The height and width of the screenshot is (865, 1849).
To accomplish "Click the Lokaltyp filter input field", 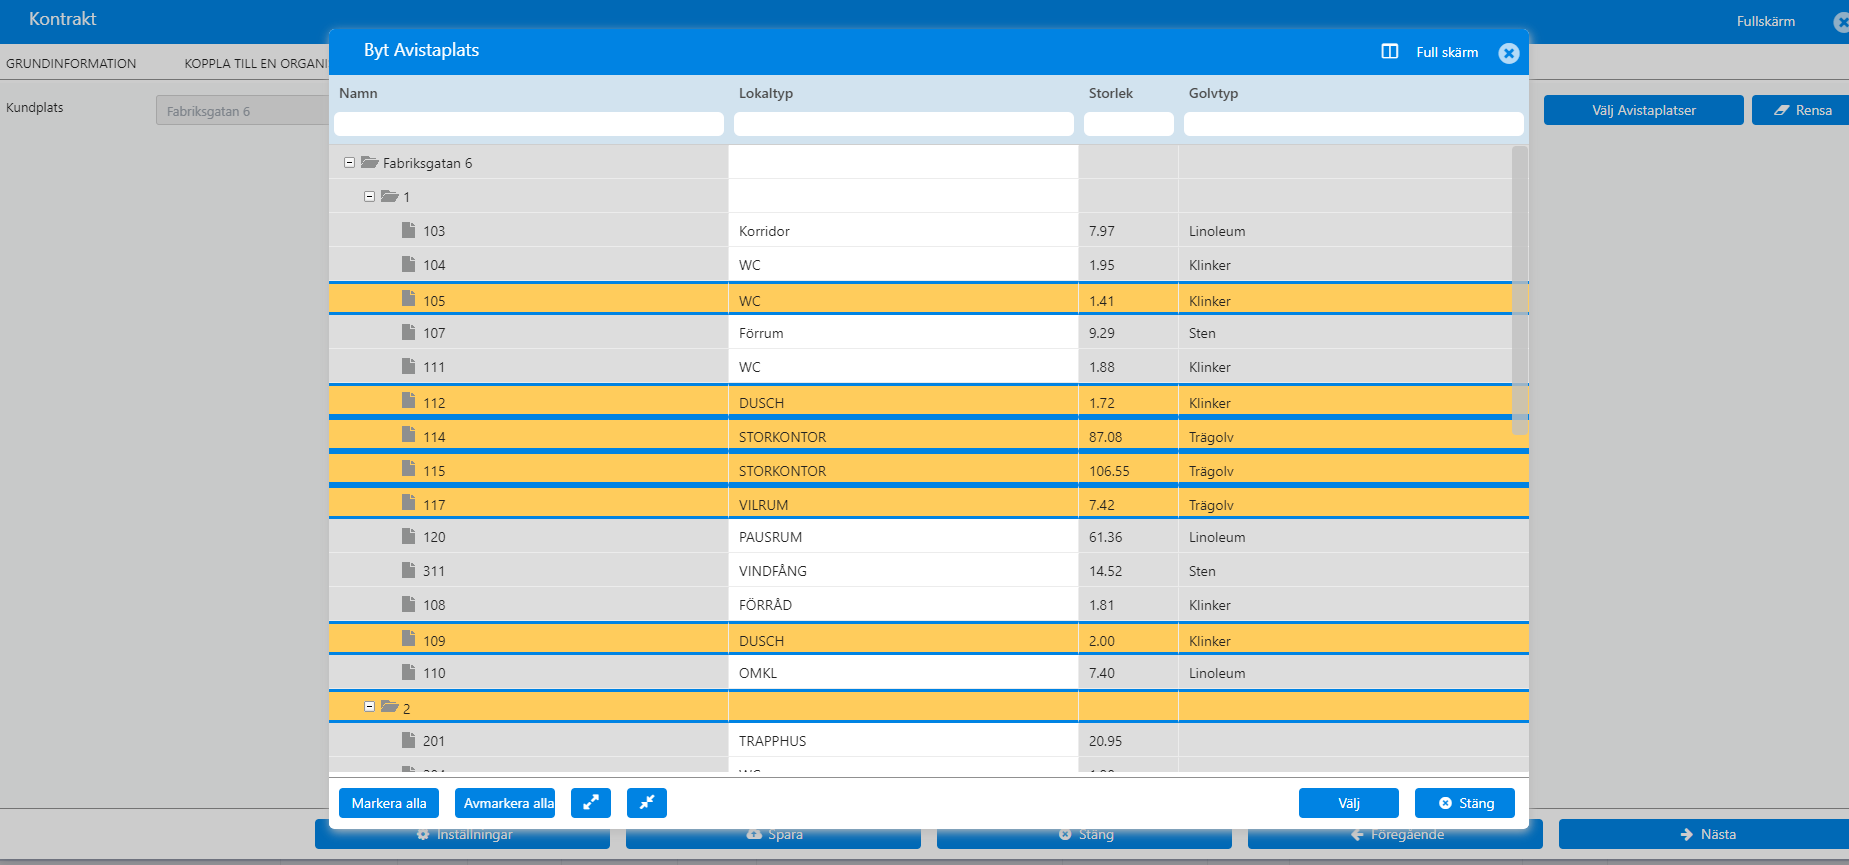I will click(x=904, y=124).
